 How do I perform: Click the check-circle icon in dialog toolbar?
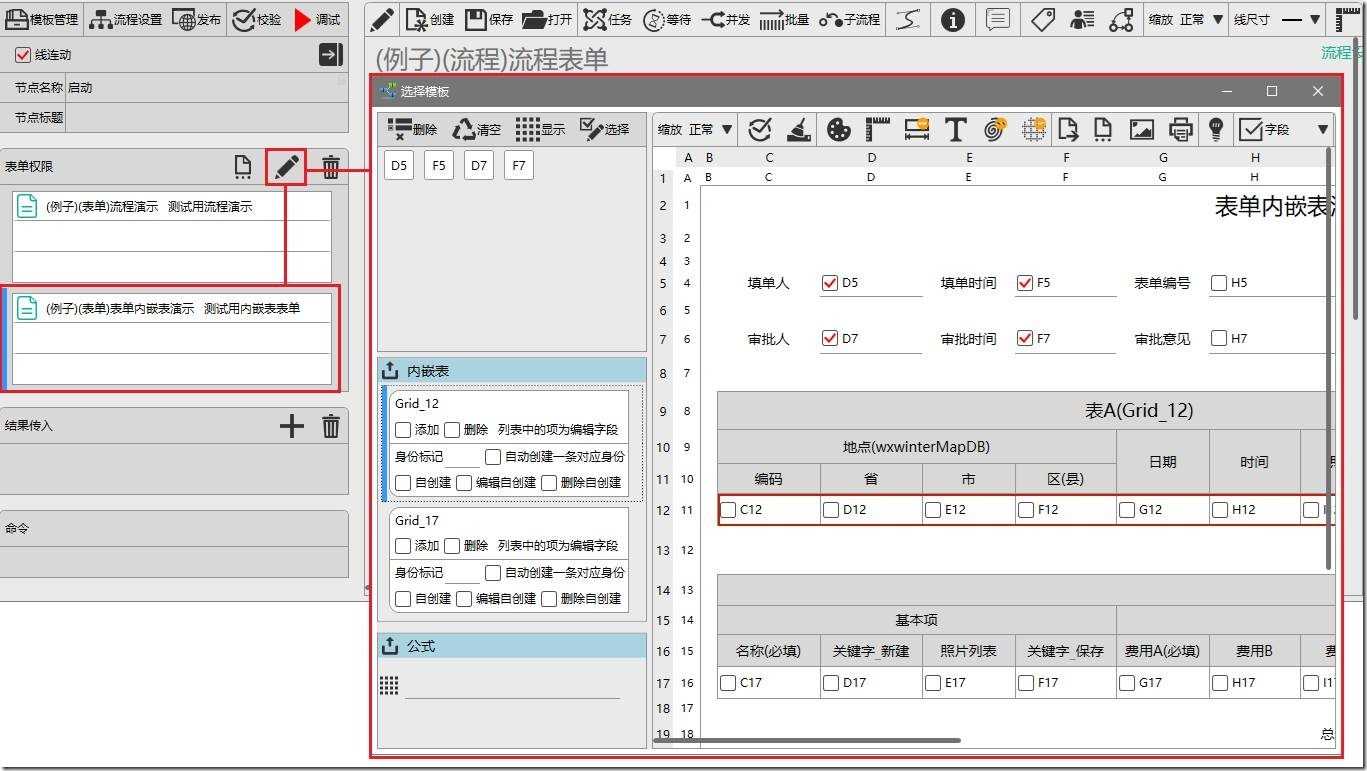click(x=760, y=129)
